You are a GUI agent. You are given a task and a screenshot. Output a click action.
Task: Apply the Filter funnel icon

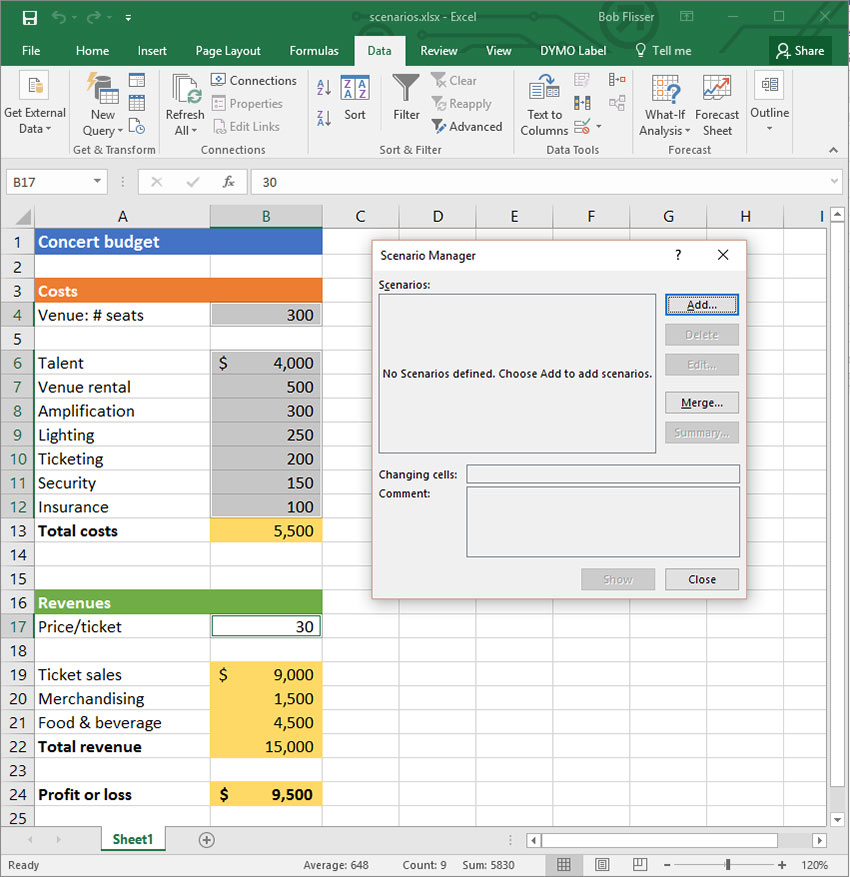(406, 98)
